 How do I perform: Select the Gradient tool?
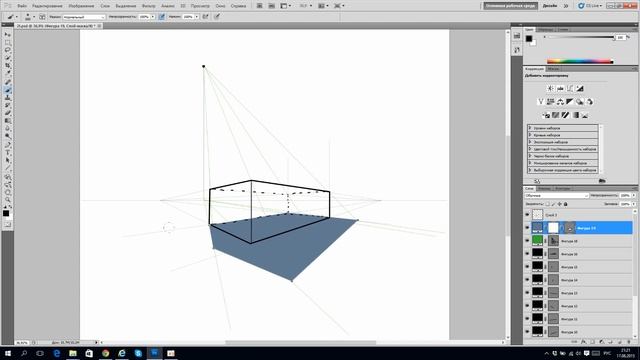7,121
